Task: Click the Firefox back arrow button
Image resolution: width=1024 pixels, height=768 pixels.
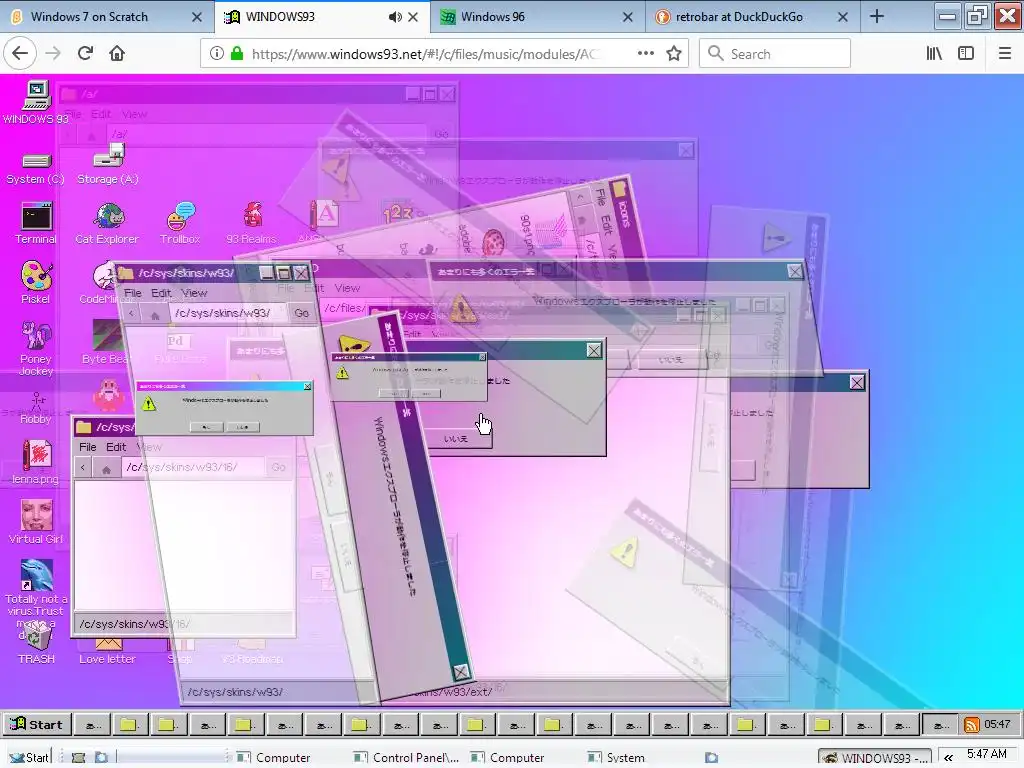Action: 20,53
